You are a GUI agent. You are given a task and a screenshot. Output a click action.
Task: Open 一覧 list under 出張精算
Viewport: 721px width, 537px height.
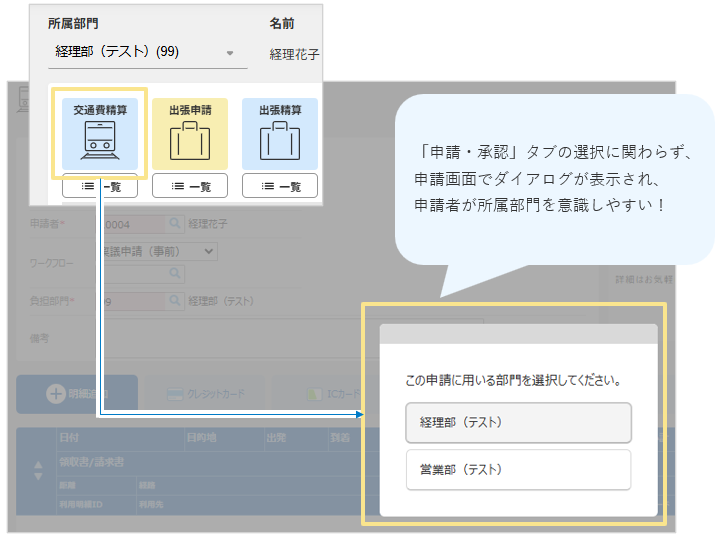pyautogui.click(x=279, y=186)
